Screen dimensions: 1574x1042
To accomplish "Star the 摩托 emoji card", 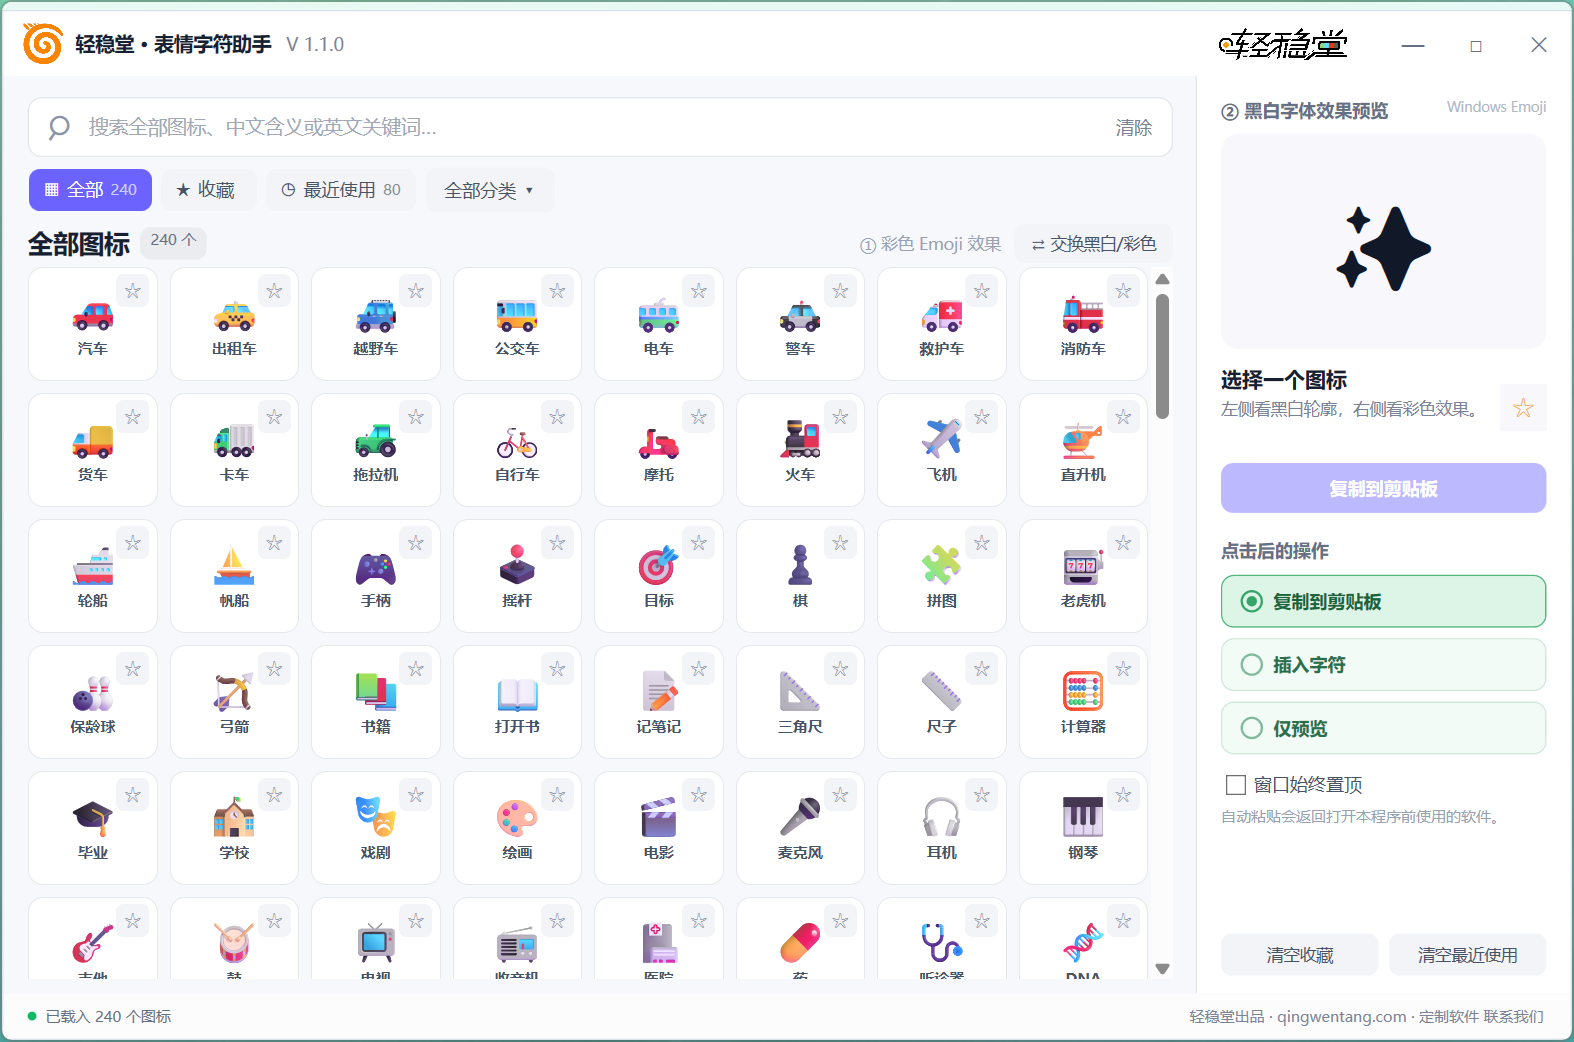I will pyautogui.click(x=699, y=417).
